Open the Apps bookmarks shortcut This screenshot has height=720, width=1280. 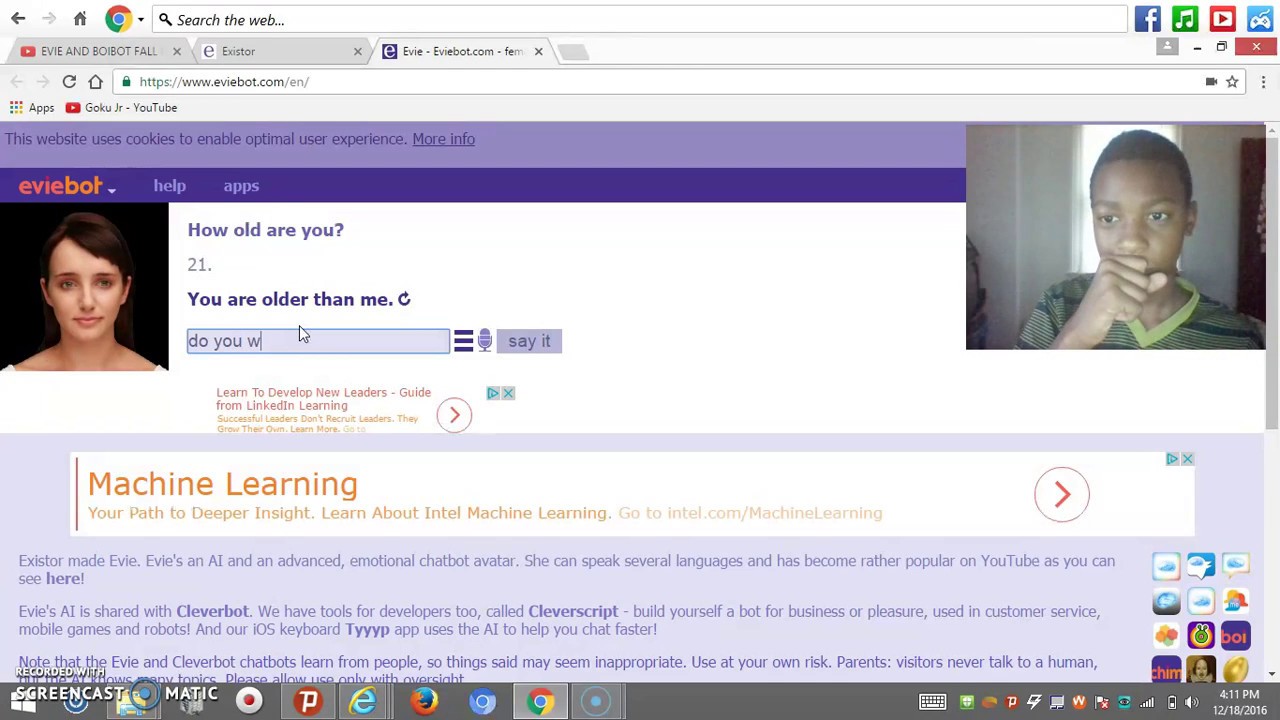click(x=32, y=108)
